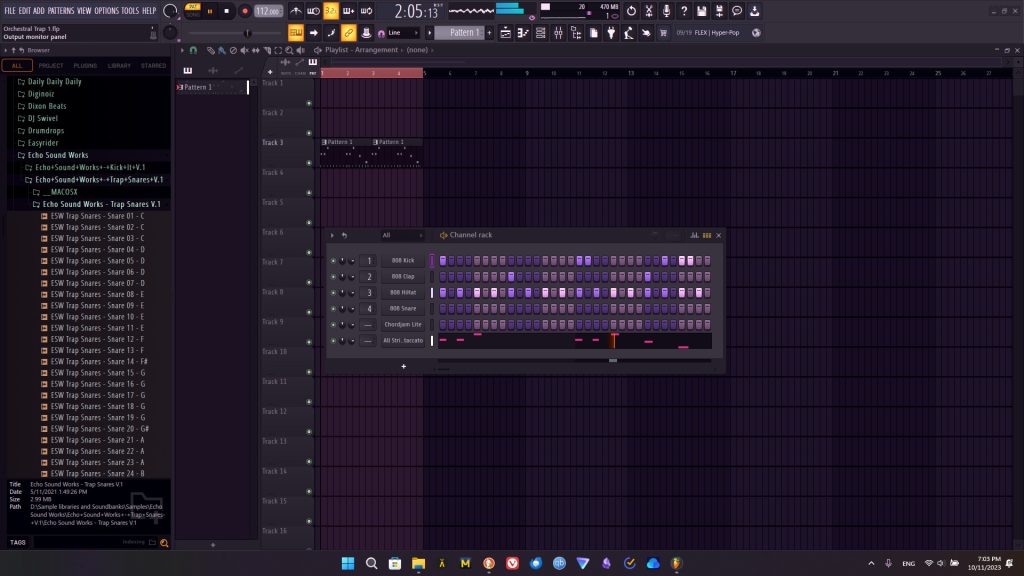Click the stop playback button
1024x576 pixels.
227,11
